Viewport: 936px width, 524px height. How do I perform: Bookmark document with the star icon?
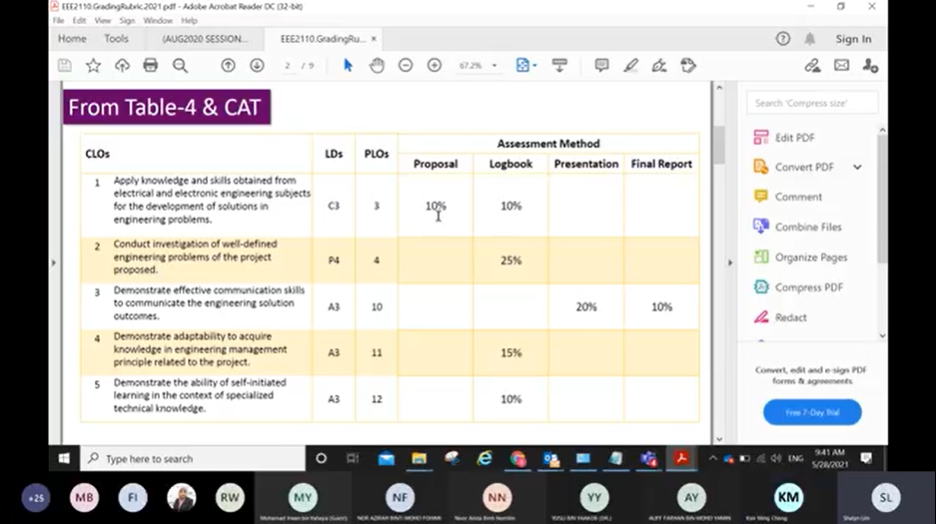click(x=93, y=66)
